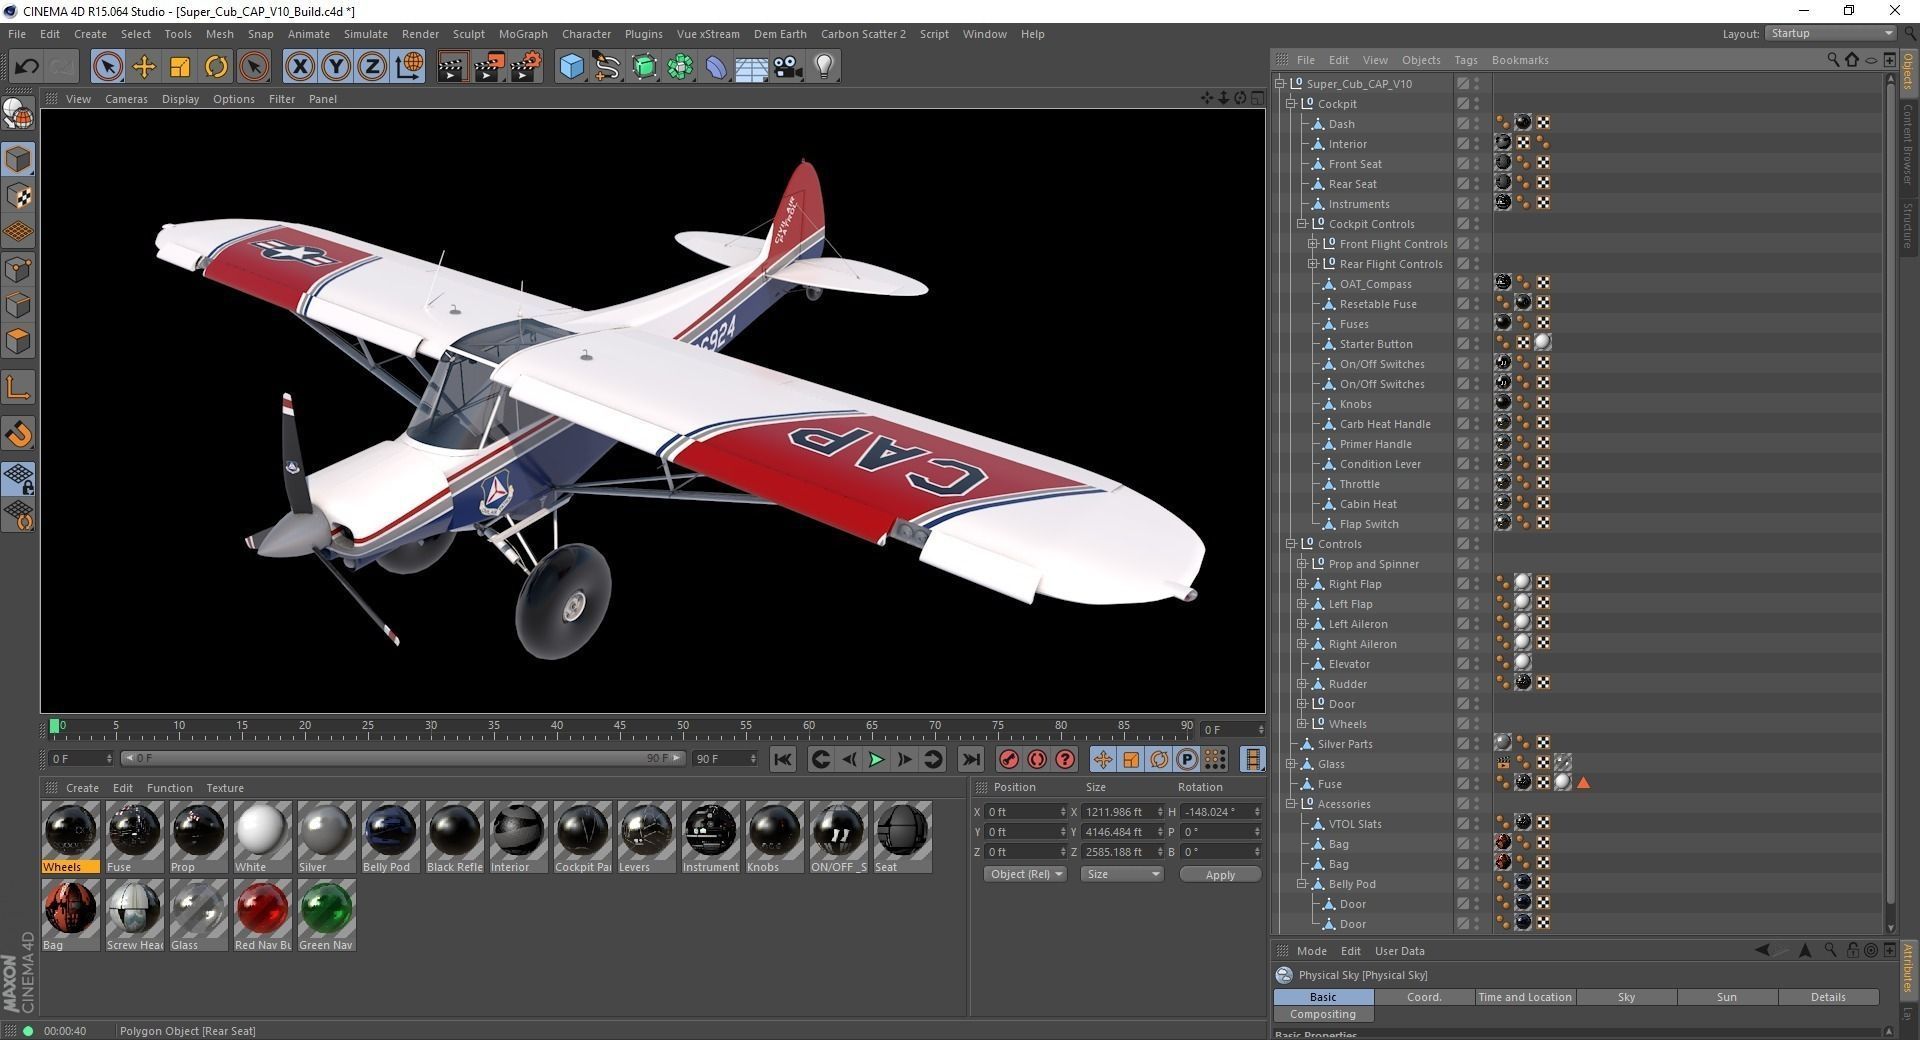Click the deformer bend icon

[x=716, y=67]
